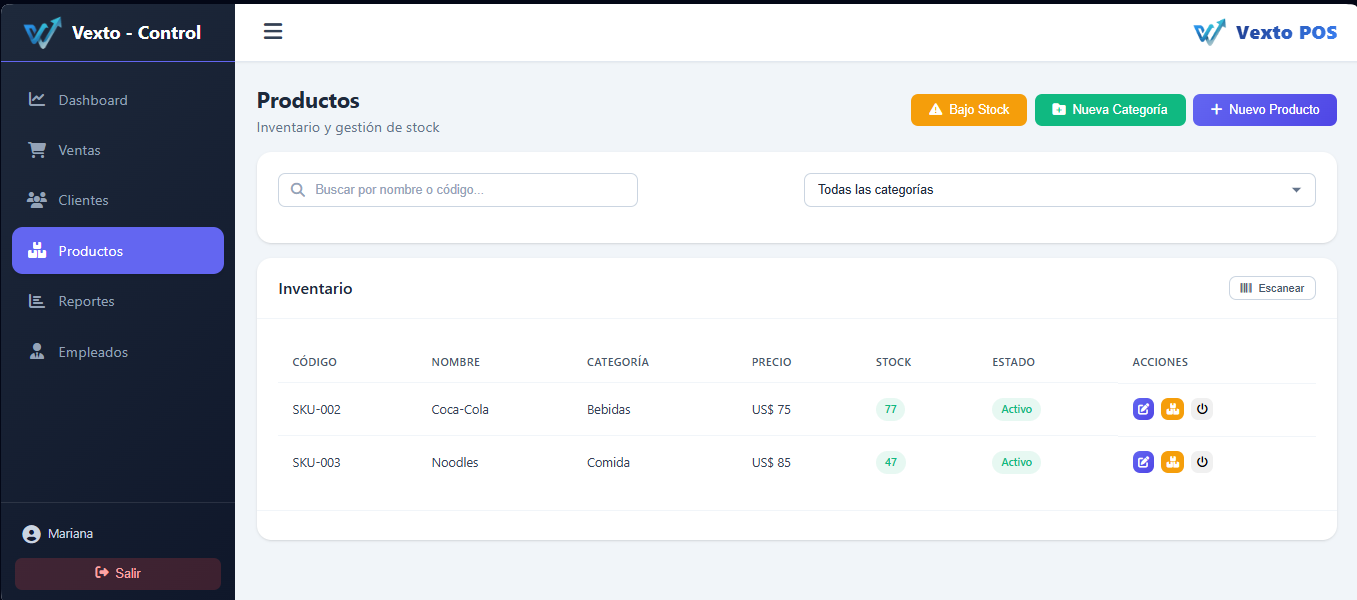The height and width of the screenshot is (600, 1357).
Task: Click the Salir logout button
Action: [x=118, y=573]
